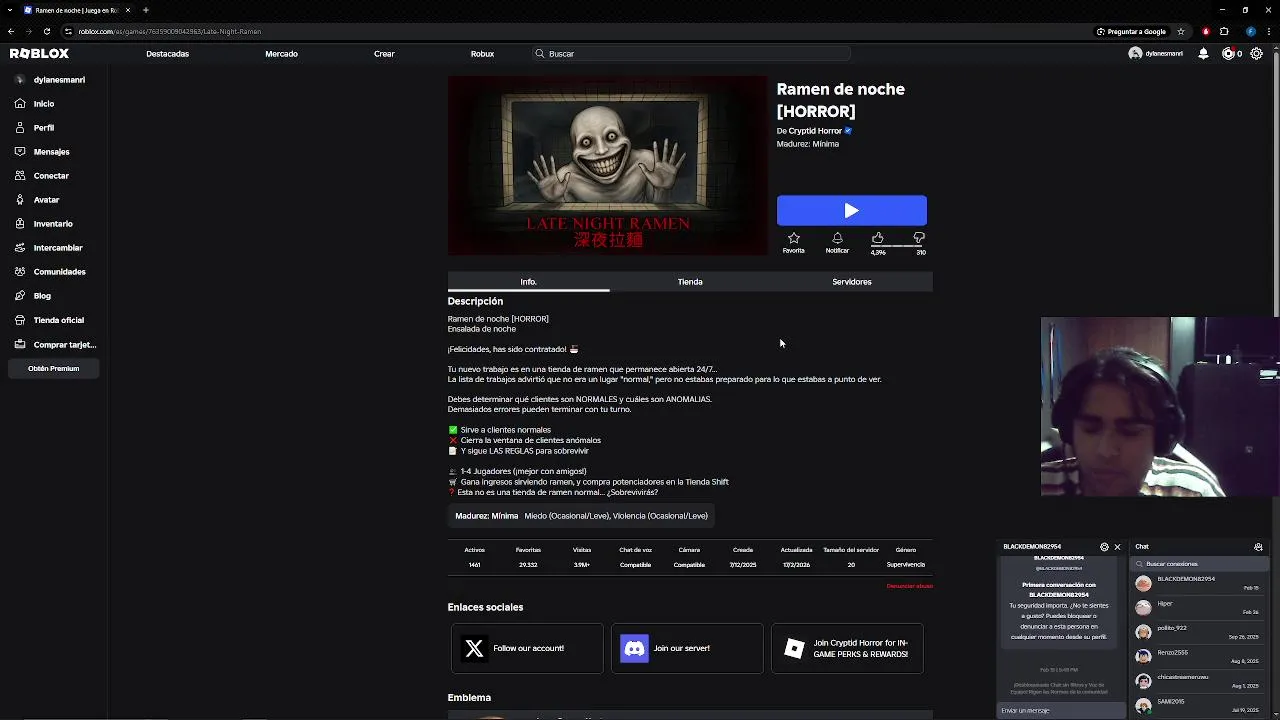Open Inventario from sidebar
This screenshot has height=720, width=1280.
52,224
